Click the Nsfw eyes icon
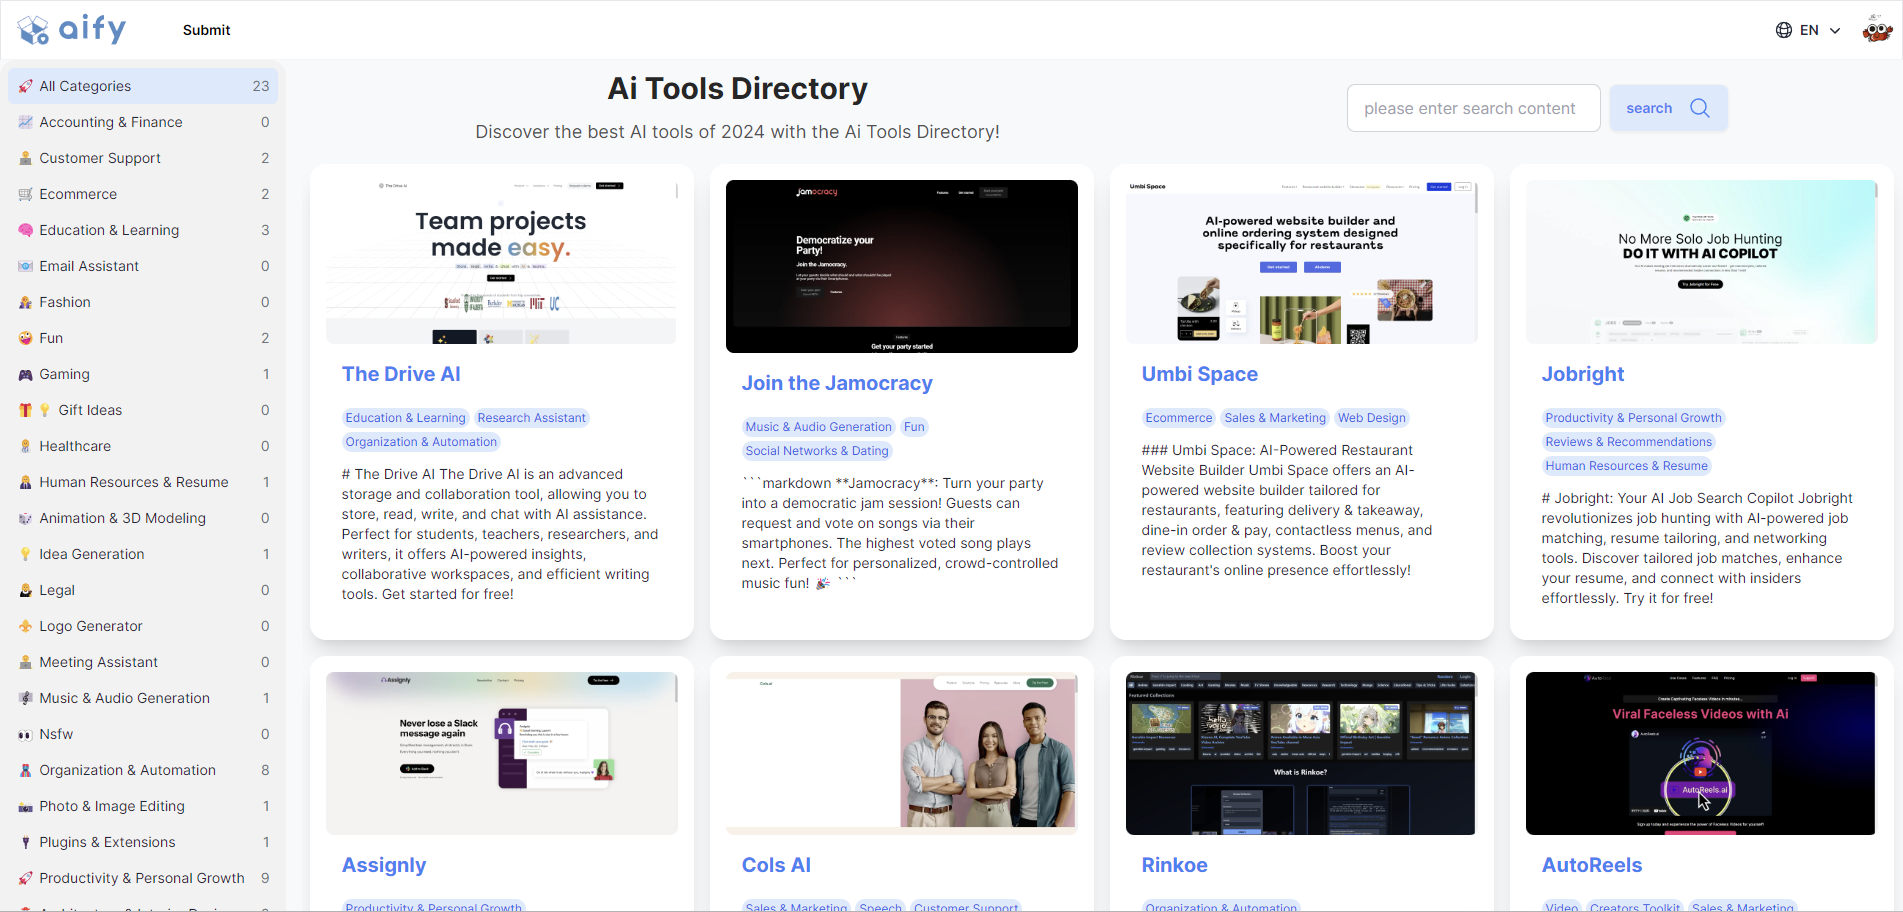This screenshot has height=912, width=1903. click(26, 734)
